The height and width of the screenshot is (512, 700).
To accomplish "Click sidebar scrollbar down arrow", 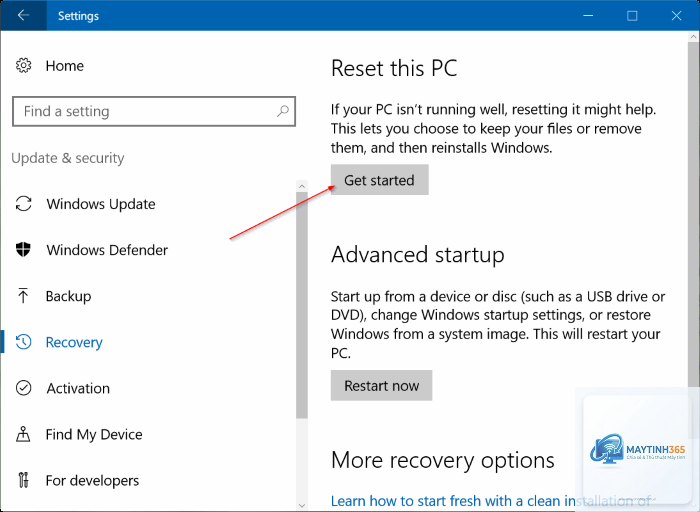I will [302, 505].
